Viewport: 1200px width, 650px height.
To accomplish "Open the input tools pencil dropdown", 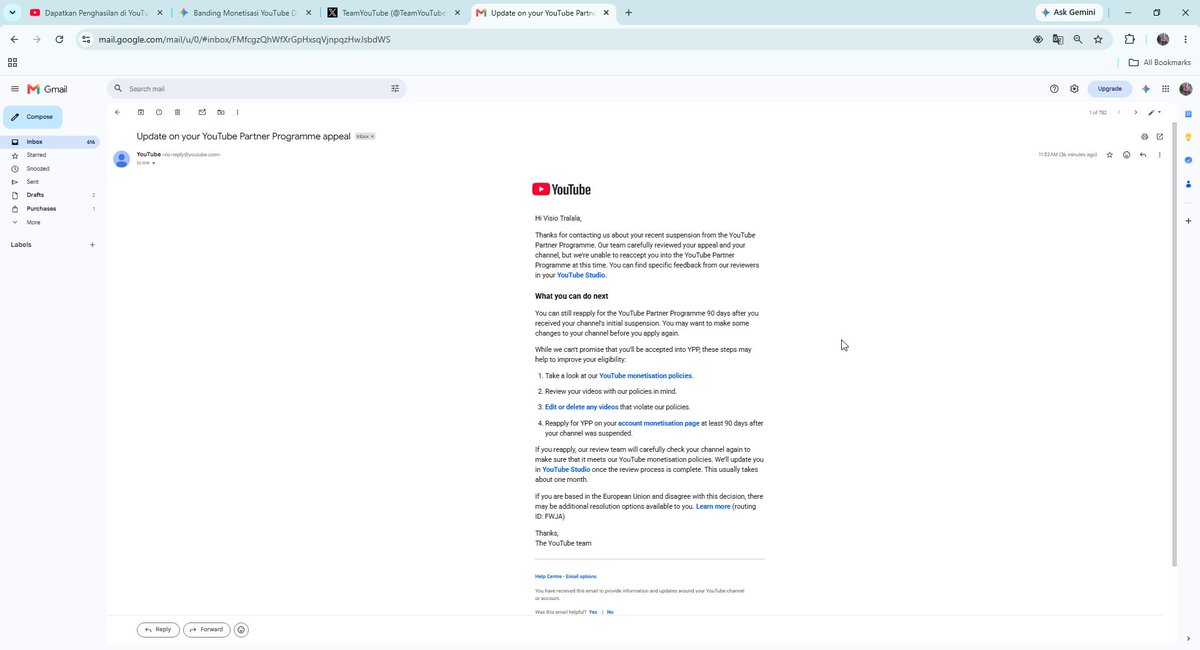I will (x=1154, y=112).
